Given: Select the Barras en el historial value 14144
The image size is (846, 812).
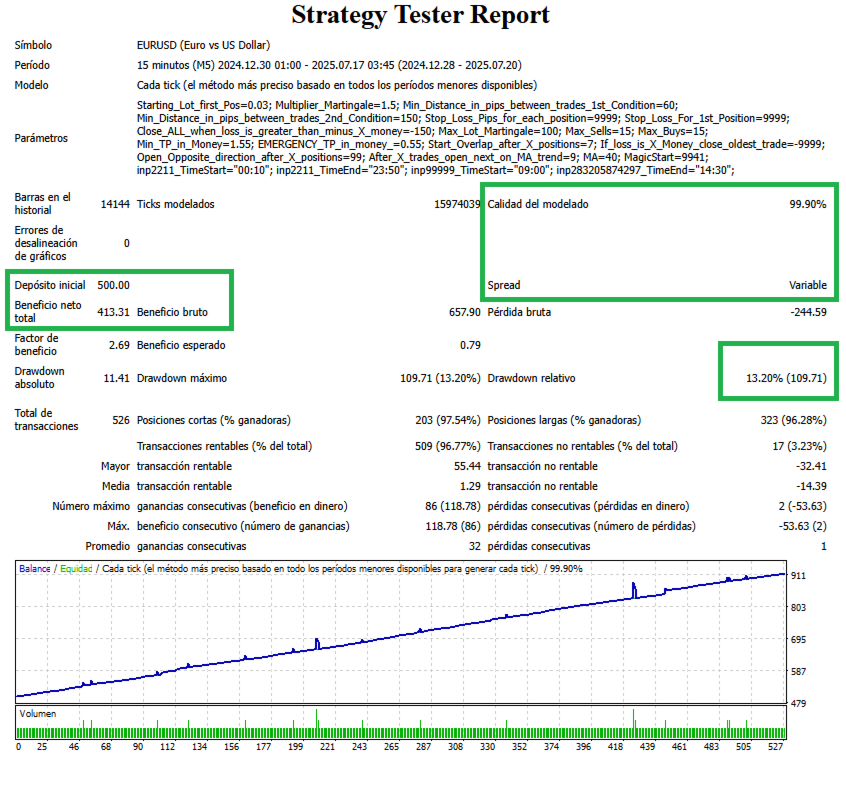Looking at the screenshot, I should pyautogui.click(x=115, y=204).
